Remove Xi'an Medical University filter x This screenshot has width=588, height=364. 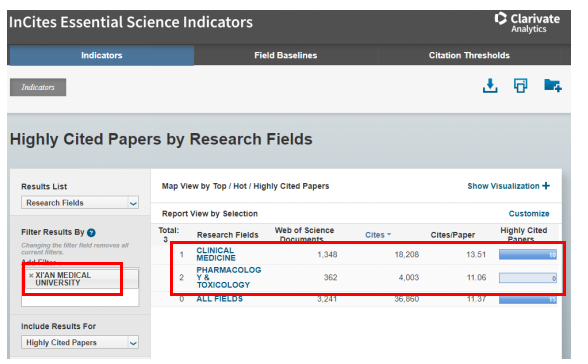tap(31, 276)
